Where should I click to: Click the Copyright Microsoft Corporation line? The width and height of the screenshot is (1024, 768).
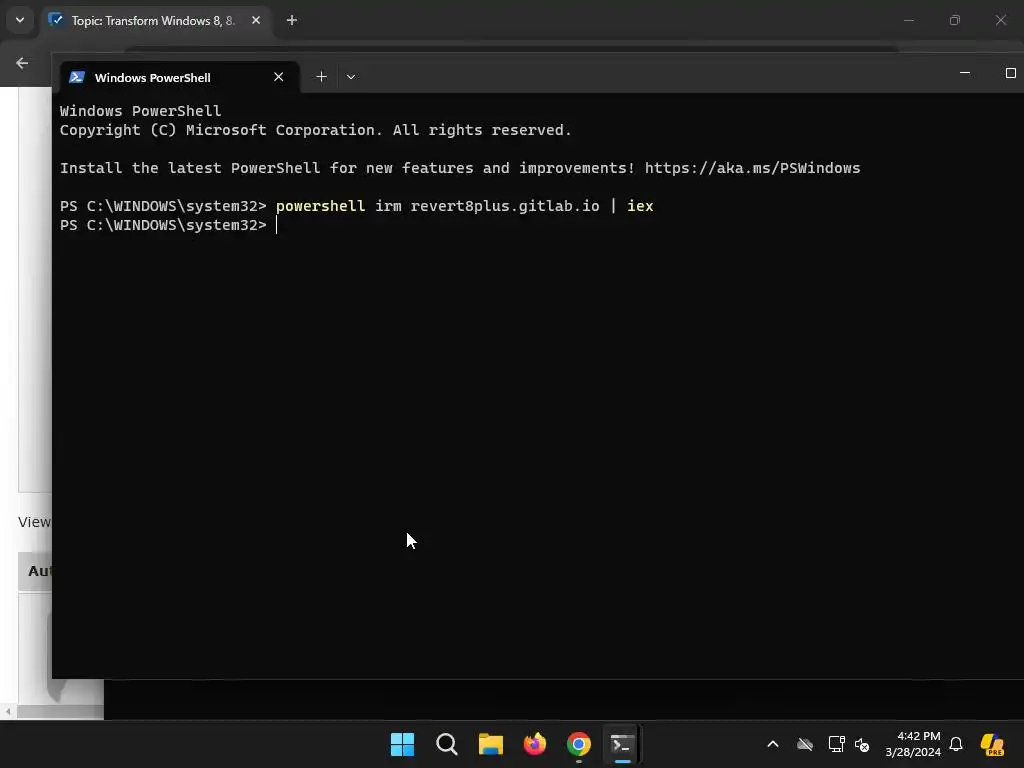click(315, 130)
